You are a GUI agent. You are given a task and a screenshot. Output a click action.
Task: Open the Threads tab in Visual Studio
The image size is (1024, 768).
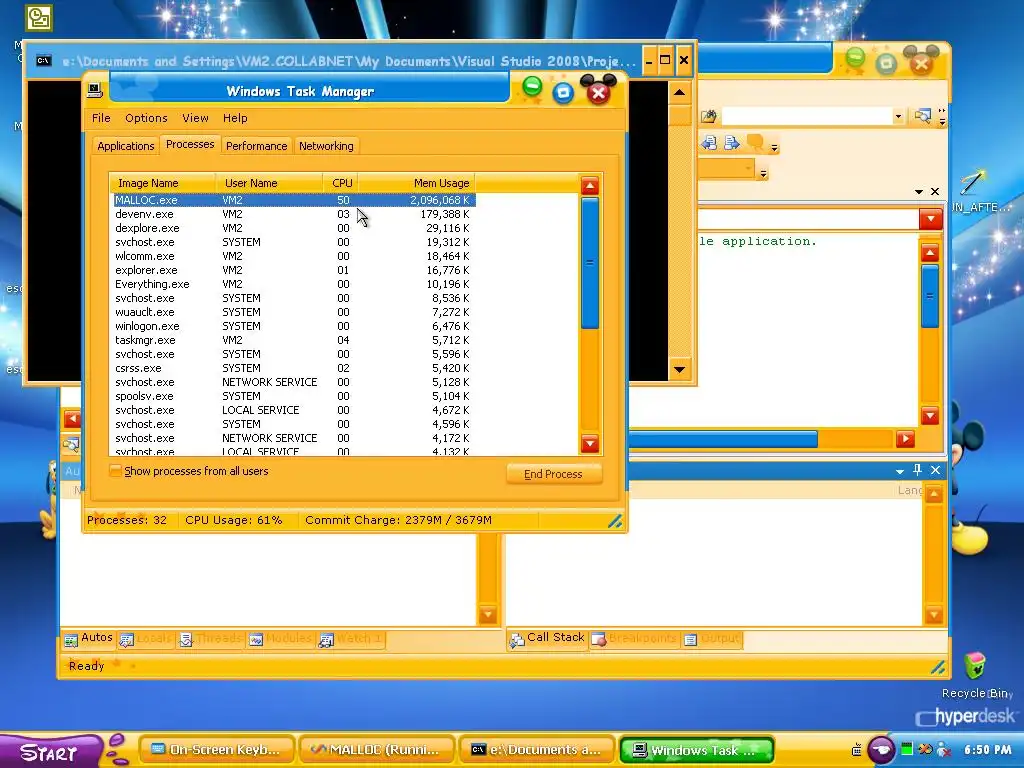click(x=210, y=639)
